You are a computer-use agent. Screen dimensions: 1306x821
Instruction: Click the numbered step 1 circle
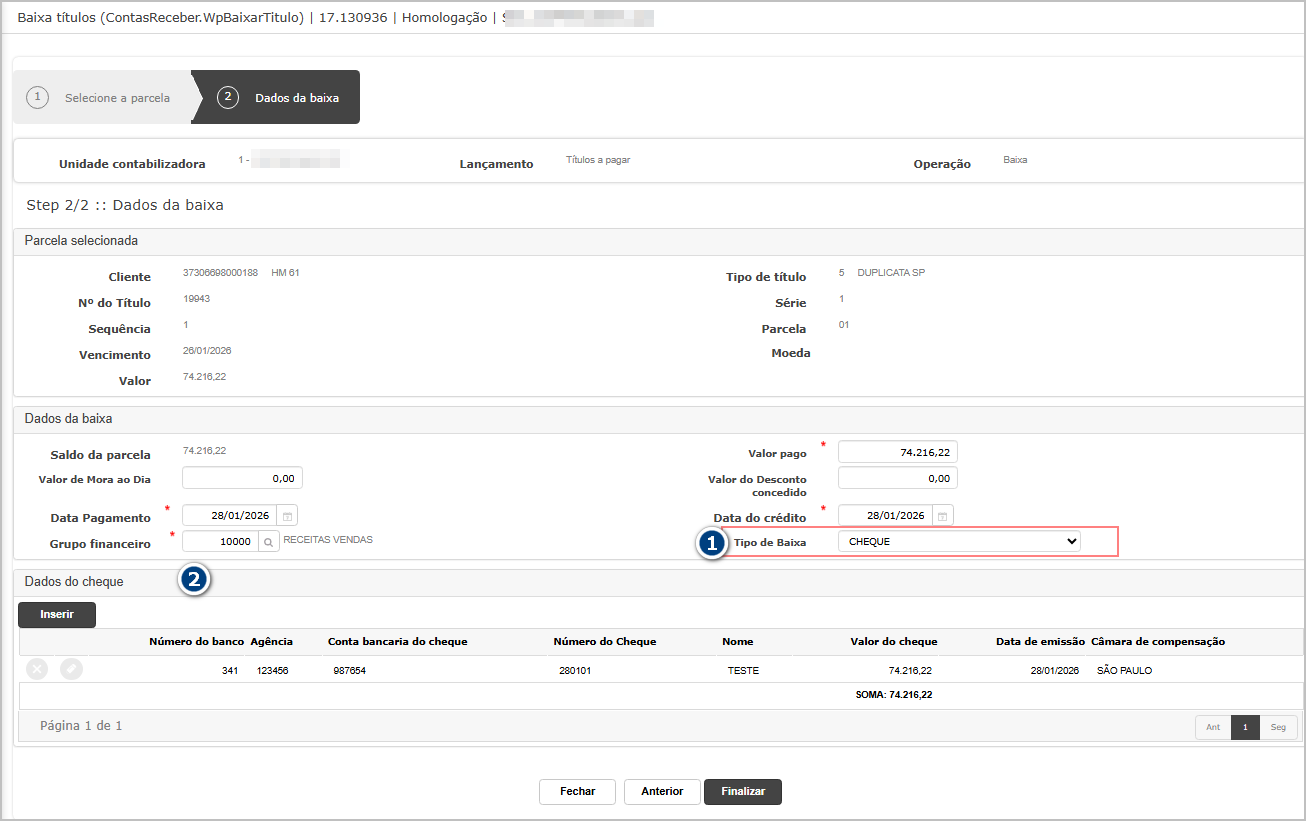coord(37,98)
